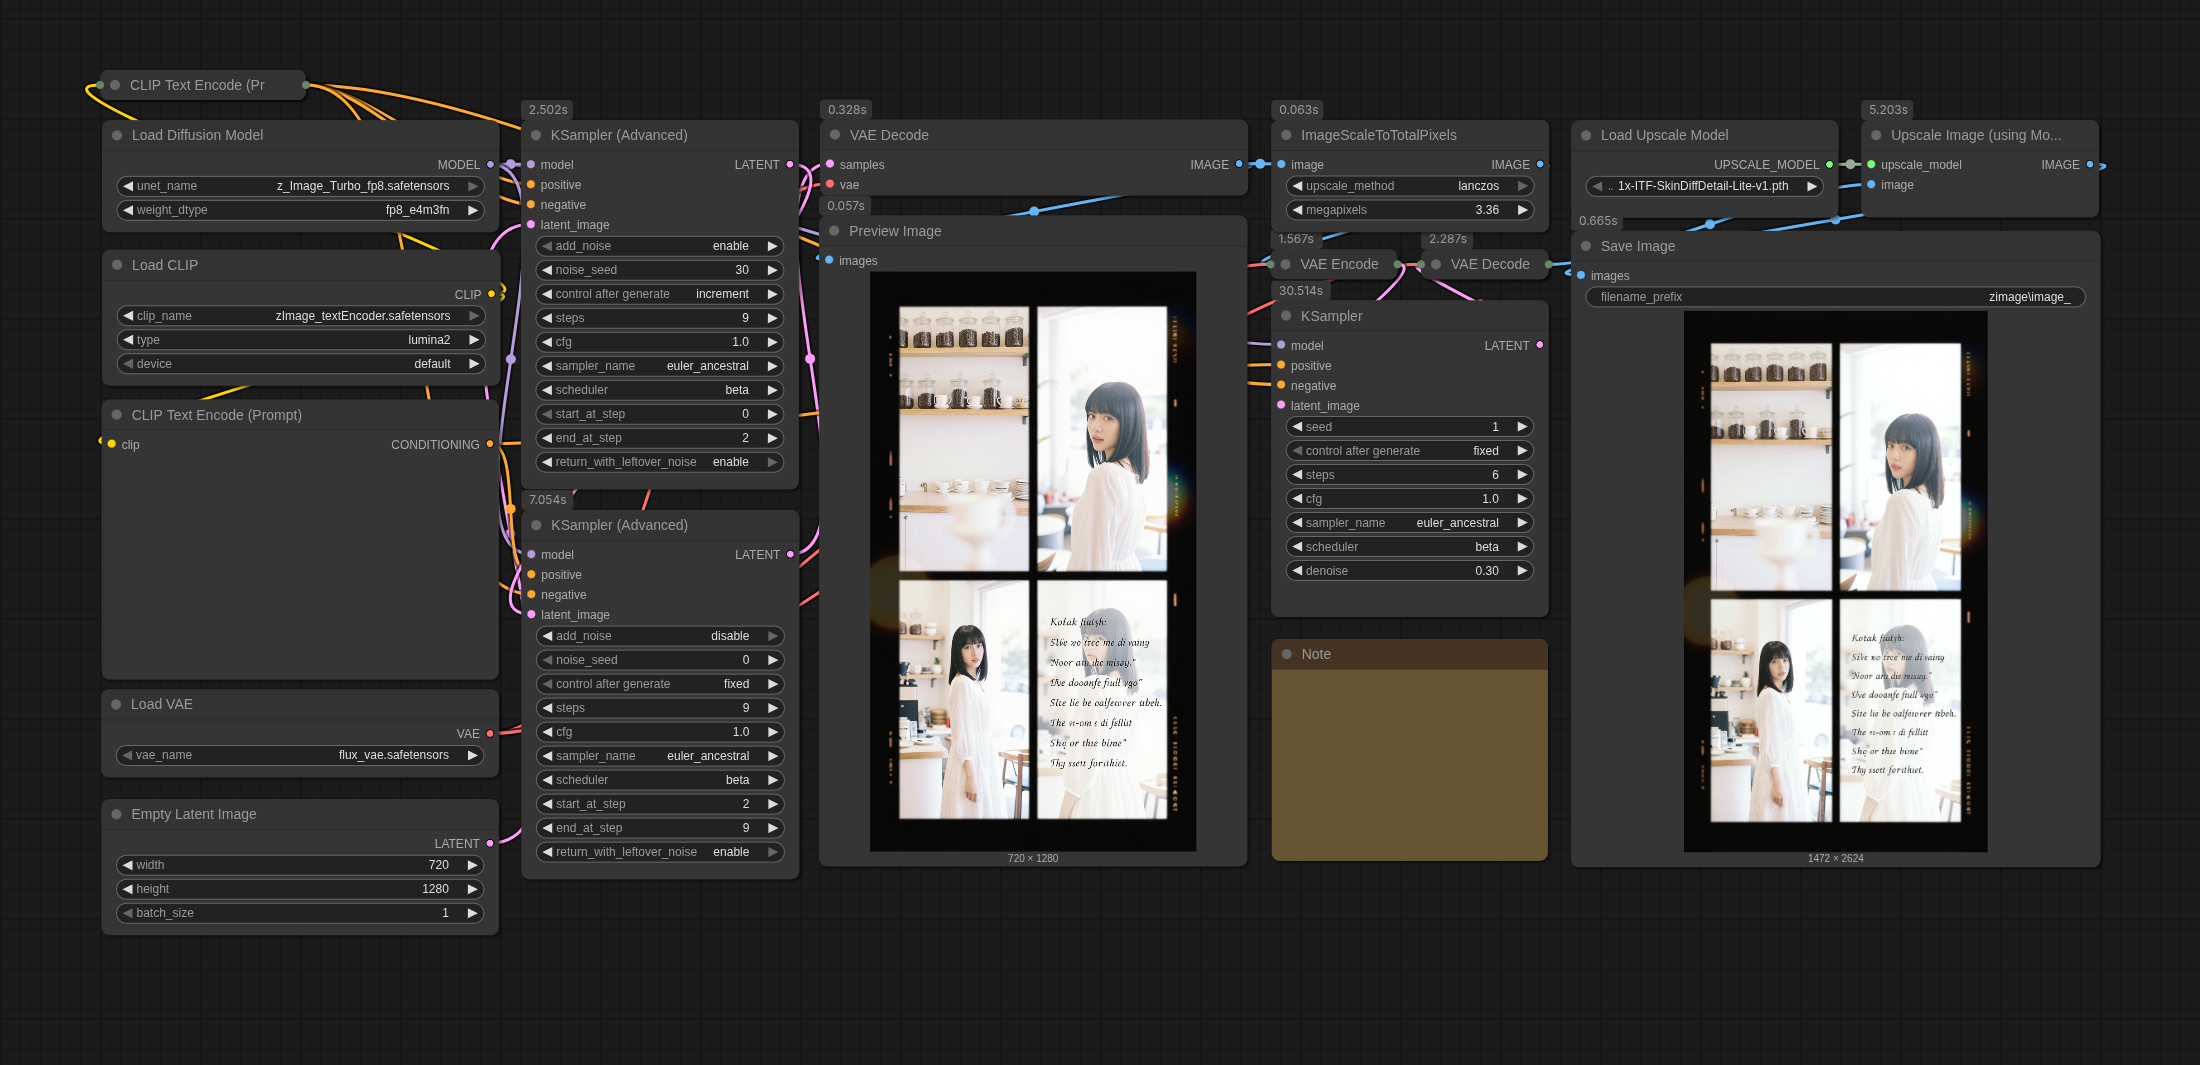Collapse the ImageScaleToTotalPixels node
2200x1065 pixels.
(1286, 135)
